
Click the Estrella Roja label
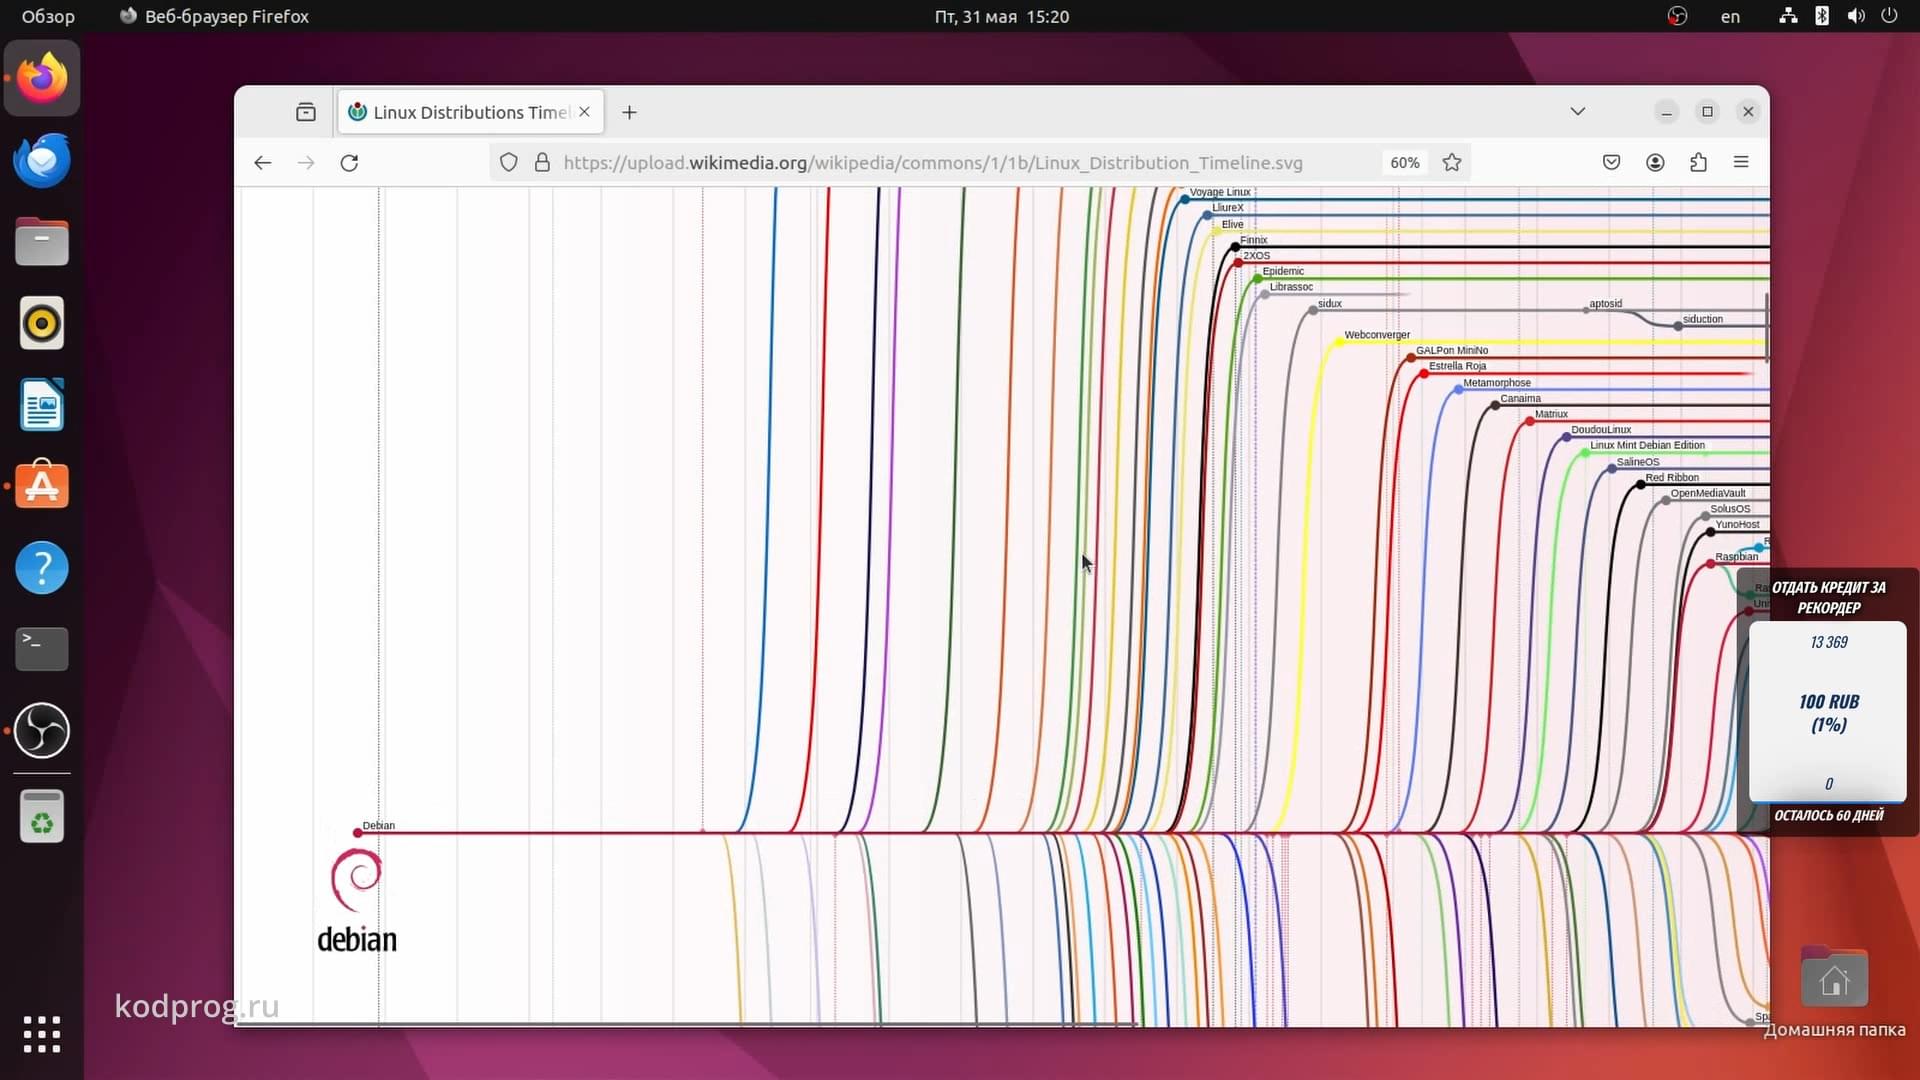point(1457,366)
